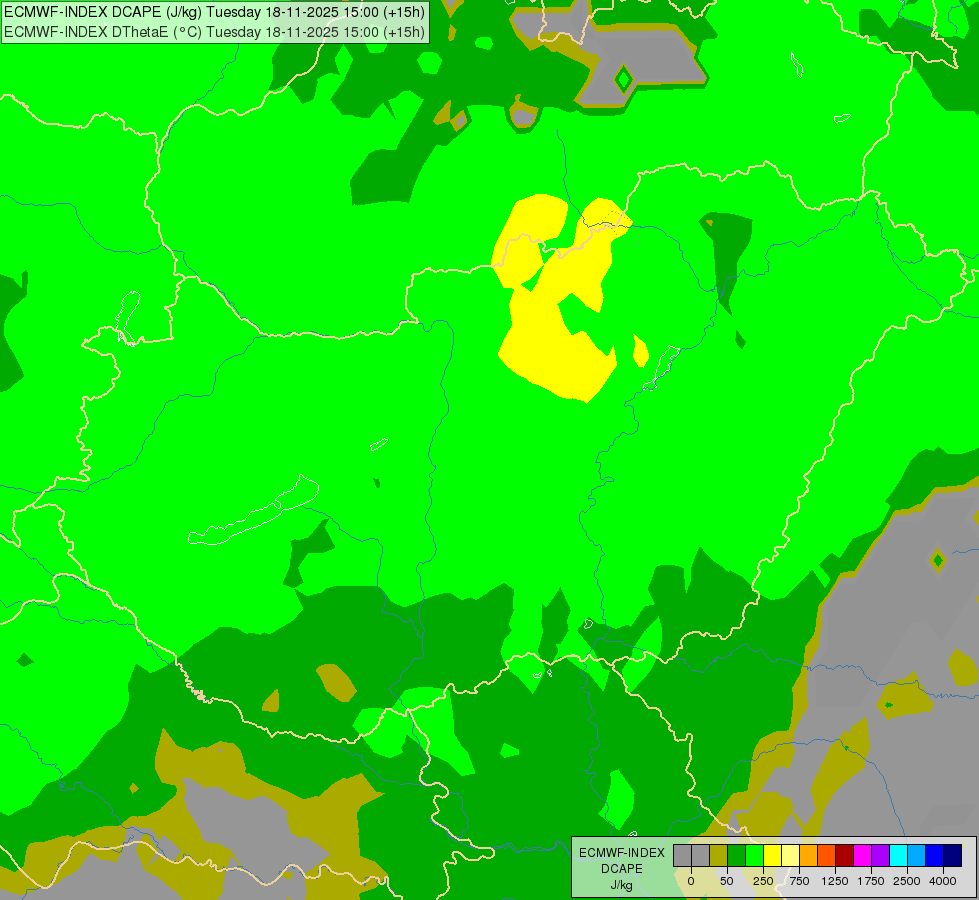Pick the red-orange legend swatch
Image resolution: width=979 pixels, height=900 pixels.
click(827, 856)
